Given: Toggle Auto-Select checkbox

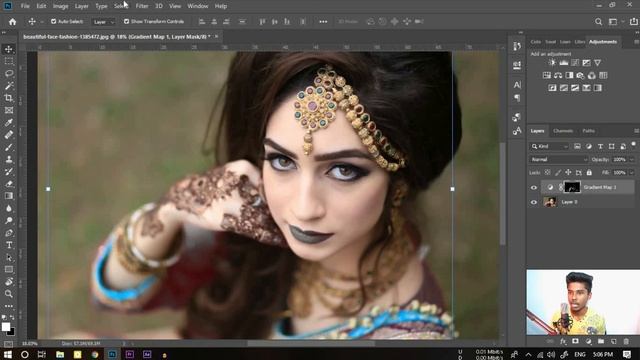Looking at the screenshot, I should [x=53, y=21].
